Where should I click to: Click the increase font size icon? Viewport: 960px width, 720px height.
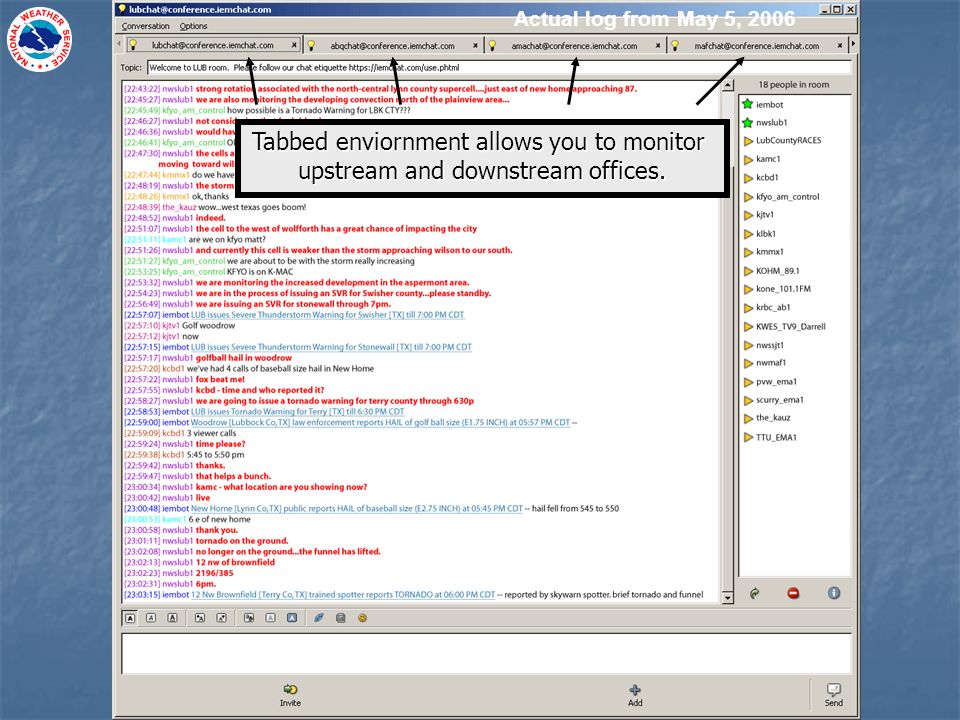point(200,618)
